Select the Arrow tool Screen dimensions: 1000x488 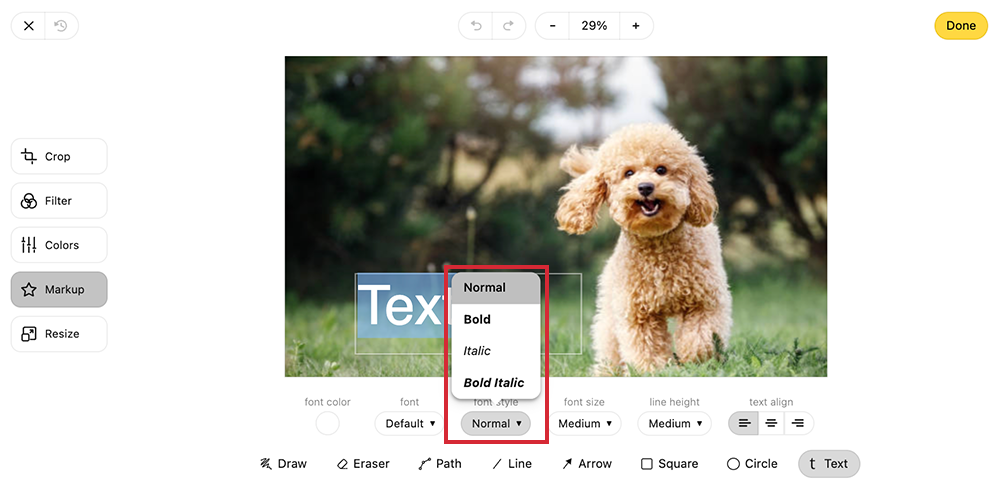click(x=586, y=464)
